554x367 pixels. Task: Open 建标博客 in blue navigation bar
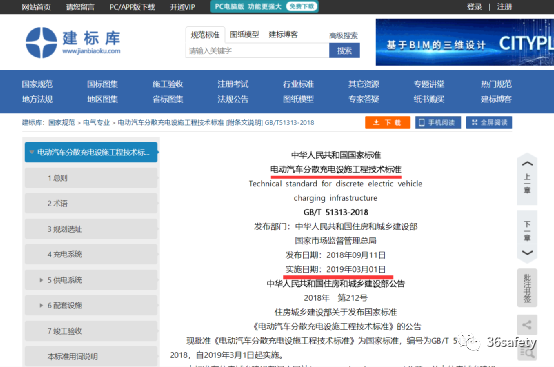coord(496,99)
